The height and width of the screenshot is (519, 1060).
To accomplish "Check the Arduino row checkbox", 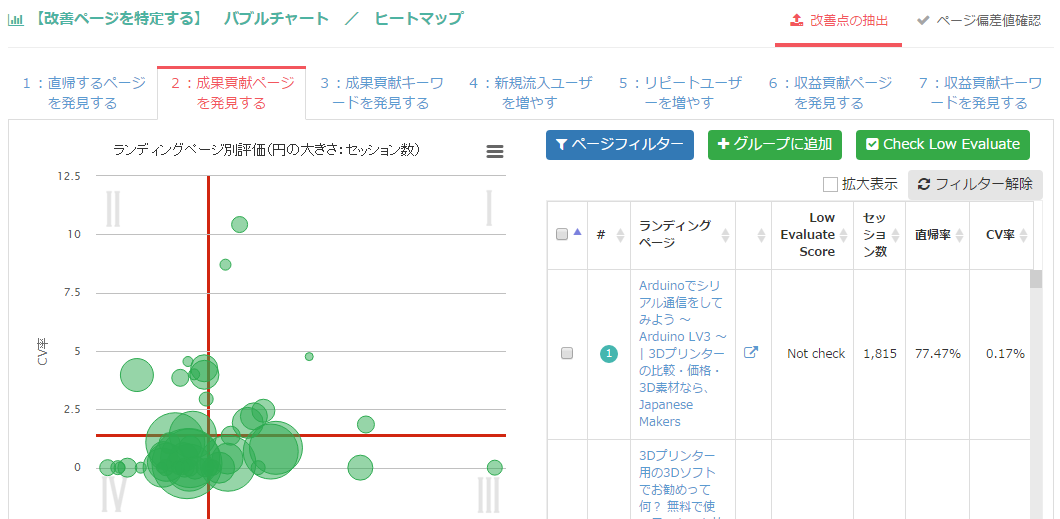I will click(567, 354).
